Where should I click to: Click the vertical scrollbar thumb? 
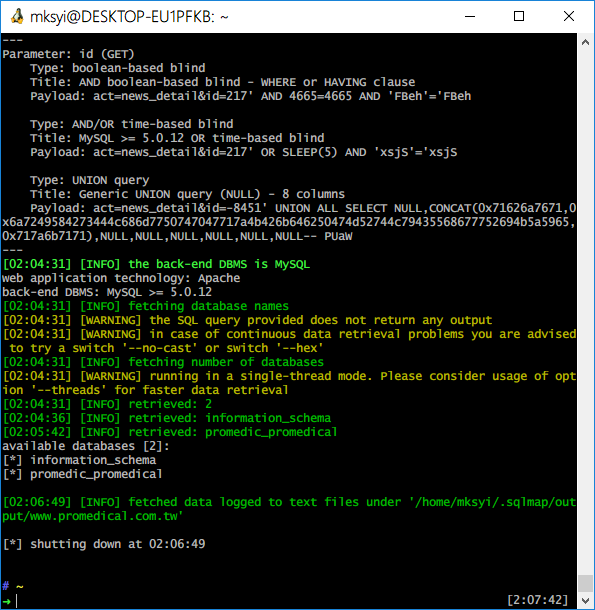[x=585, y=583]
